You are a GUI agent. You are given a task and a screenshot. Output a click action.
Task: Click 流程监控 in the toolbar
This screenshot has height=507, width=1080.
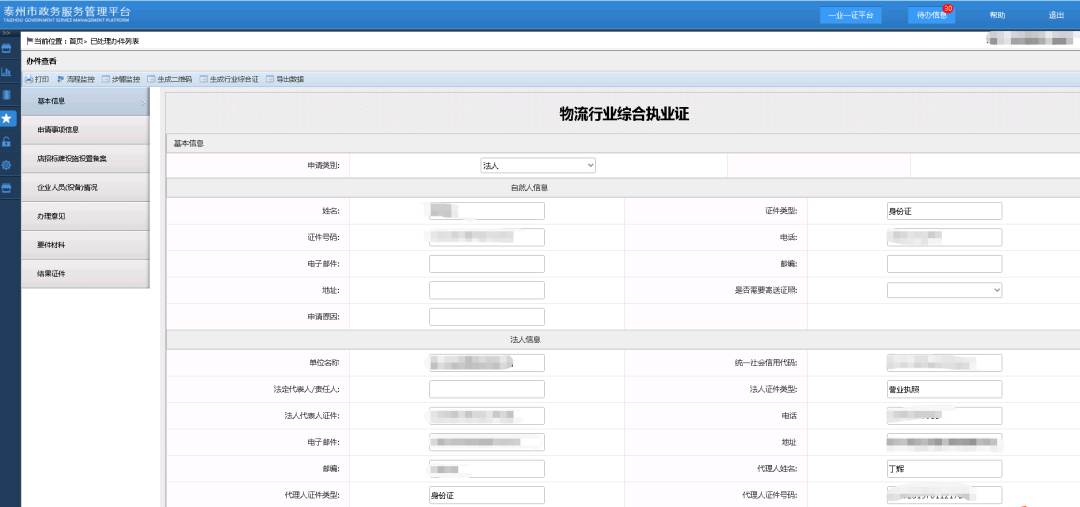pyautogui.click(x=76, y=79)
